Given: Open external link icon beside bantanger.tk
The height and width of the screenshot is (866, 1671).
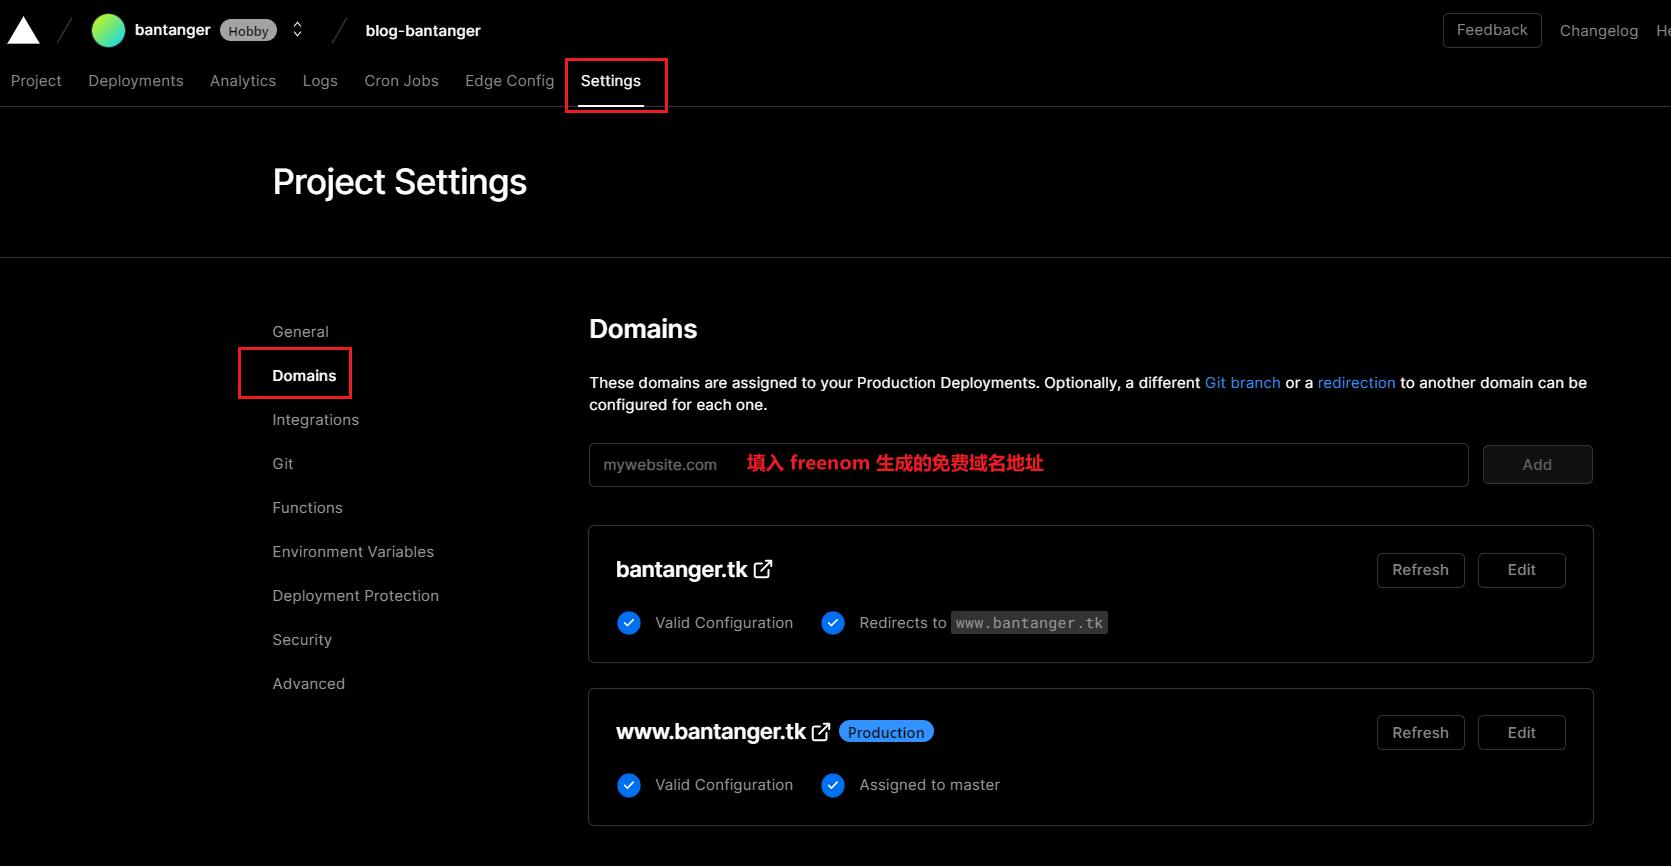Looking at the screenshot, I should pos(763,569).
